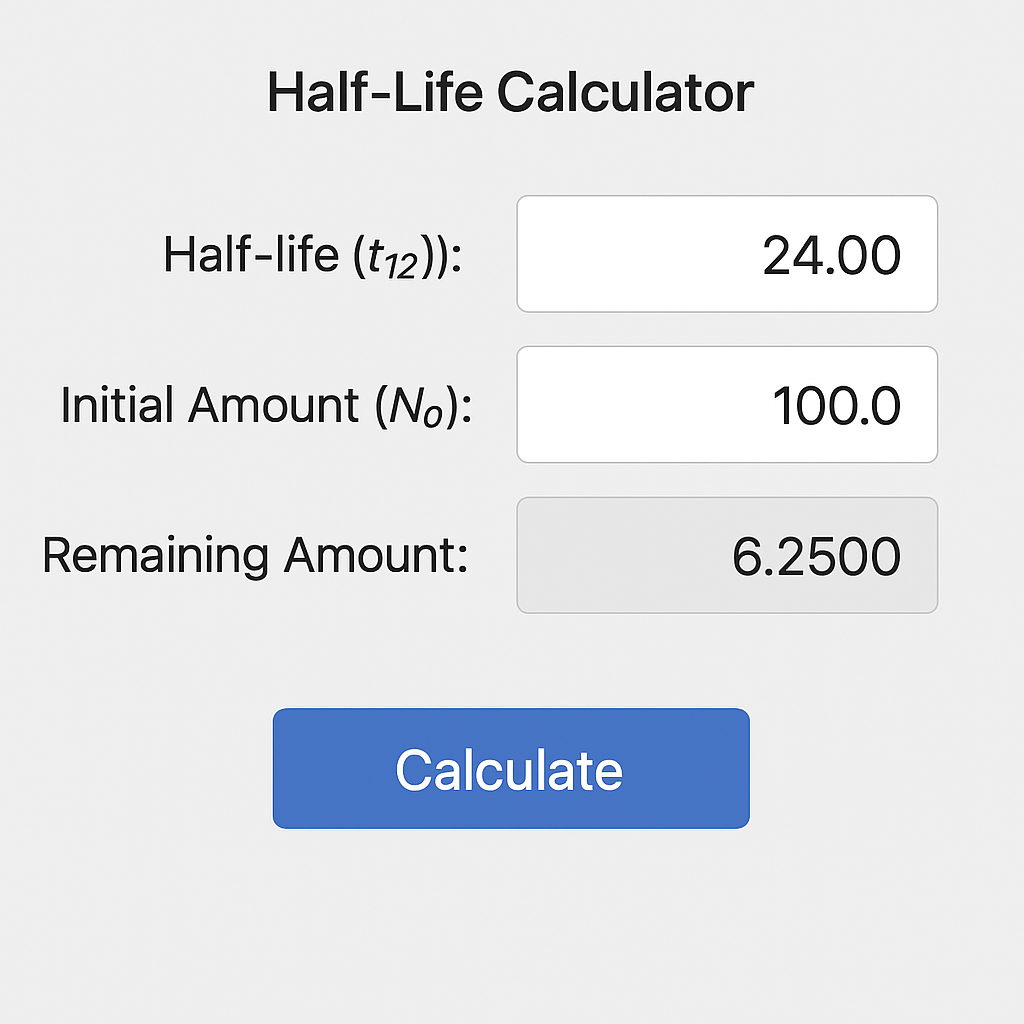Click the Remaining Amount label text
1024x1024 pixels.
point(255,556)
